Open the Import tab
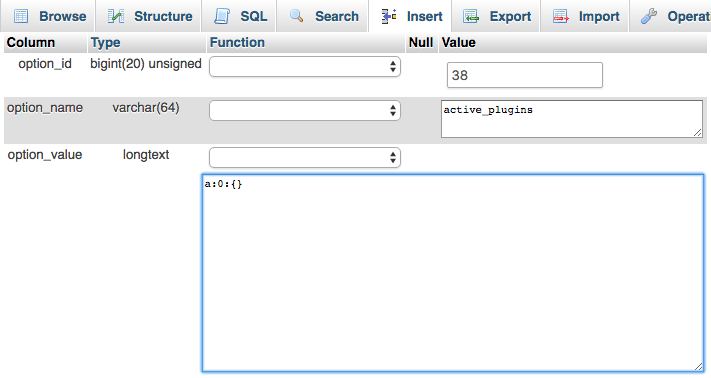The image size is (711, 378). pyautogui.click(x=584, y=16)
